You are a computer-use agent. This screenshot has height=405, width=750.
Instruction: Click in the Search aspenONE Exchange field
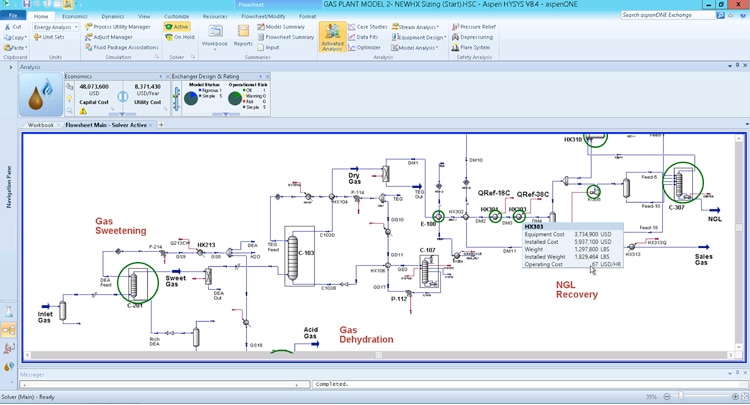coord(668,15)
